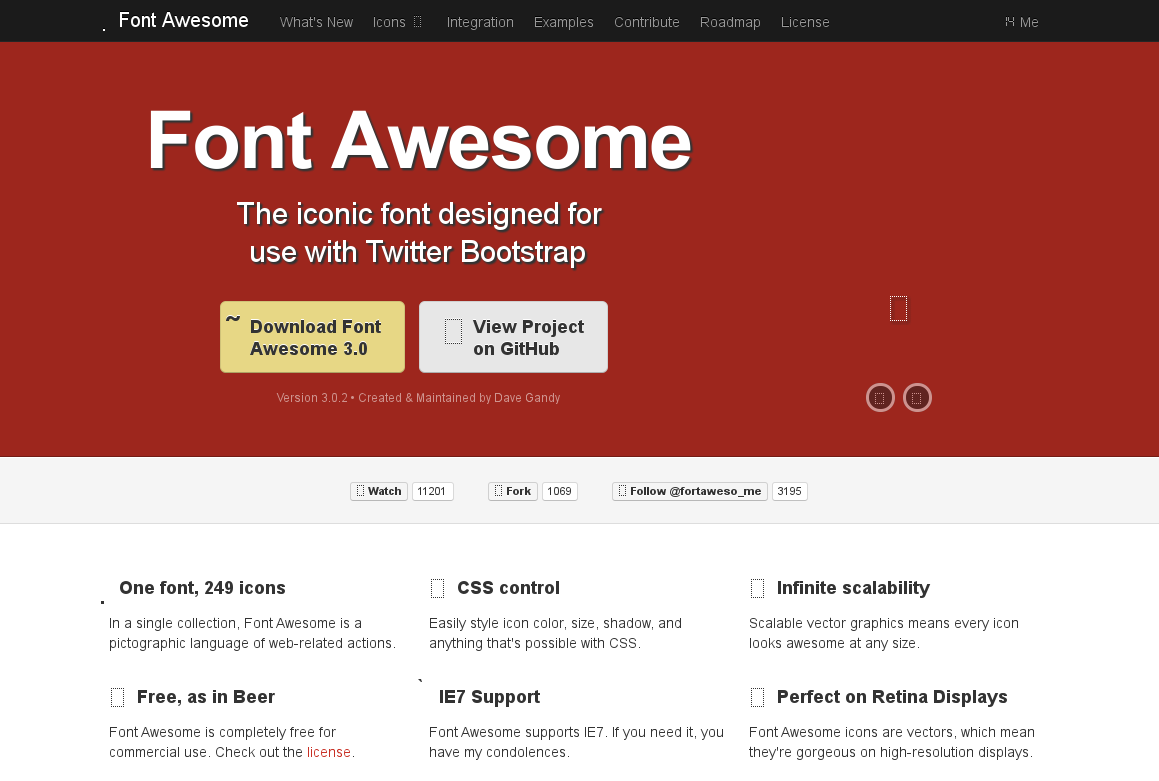Screen dimensions: 1159x781
Task: Click the "IE7 Support" heading
Action: click(x=489, y=698)
